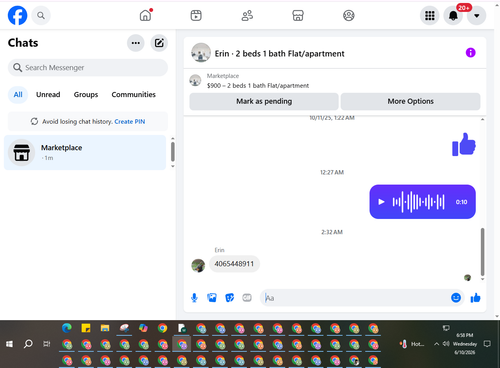Open the Marketplace storefront icon in top bar
This screenshot has height=368, width=500.
pyautogui.click(x=298, y=15)
